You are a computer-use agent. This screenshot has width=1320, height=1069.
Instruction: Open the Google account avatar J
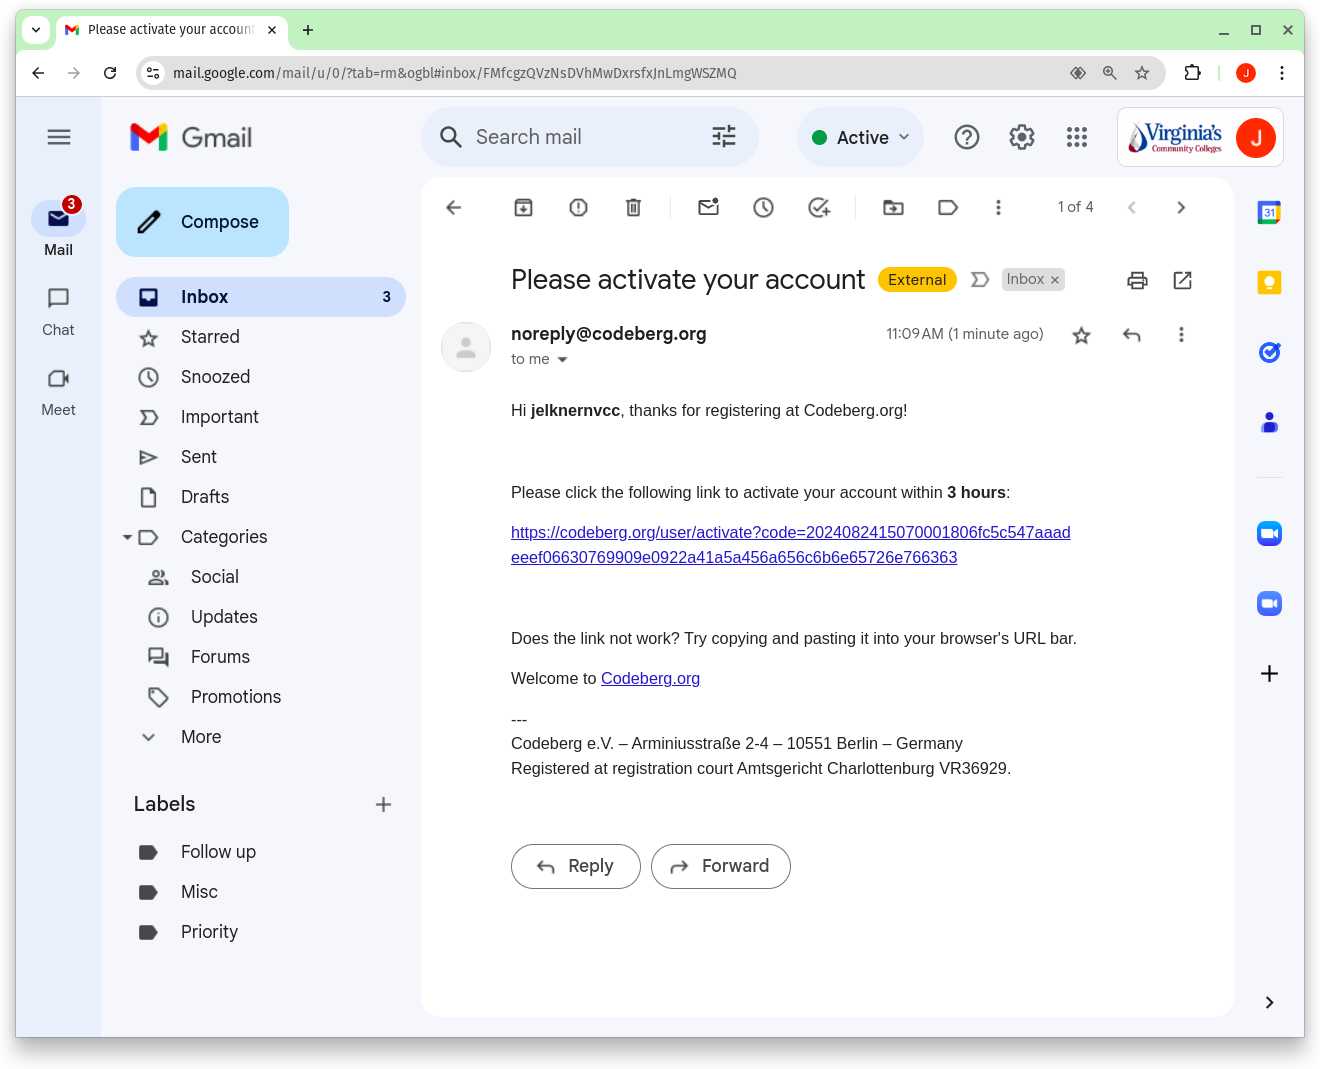pos(1256,137)
